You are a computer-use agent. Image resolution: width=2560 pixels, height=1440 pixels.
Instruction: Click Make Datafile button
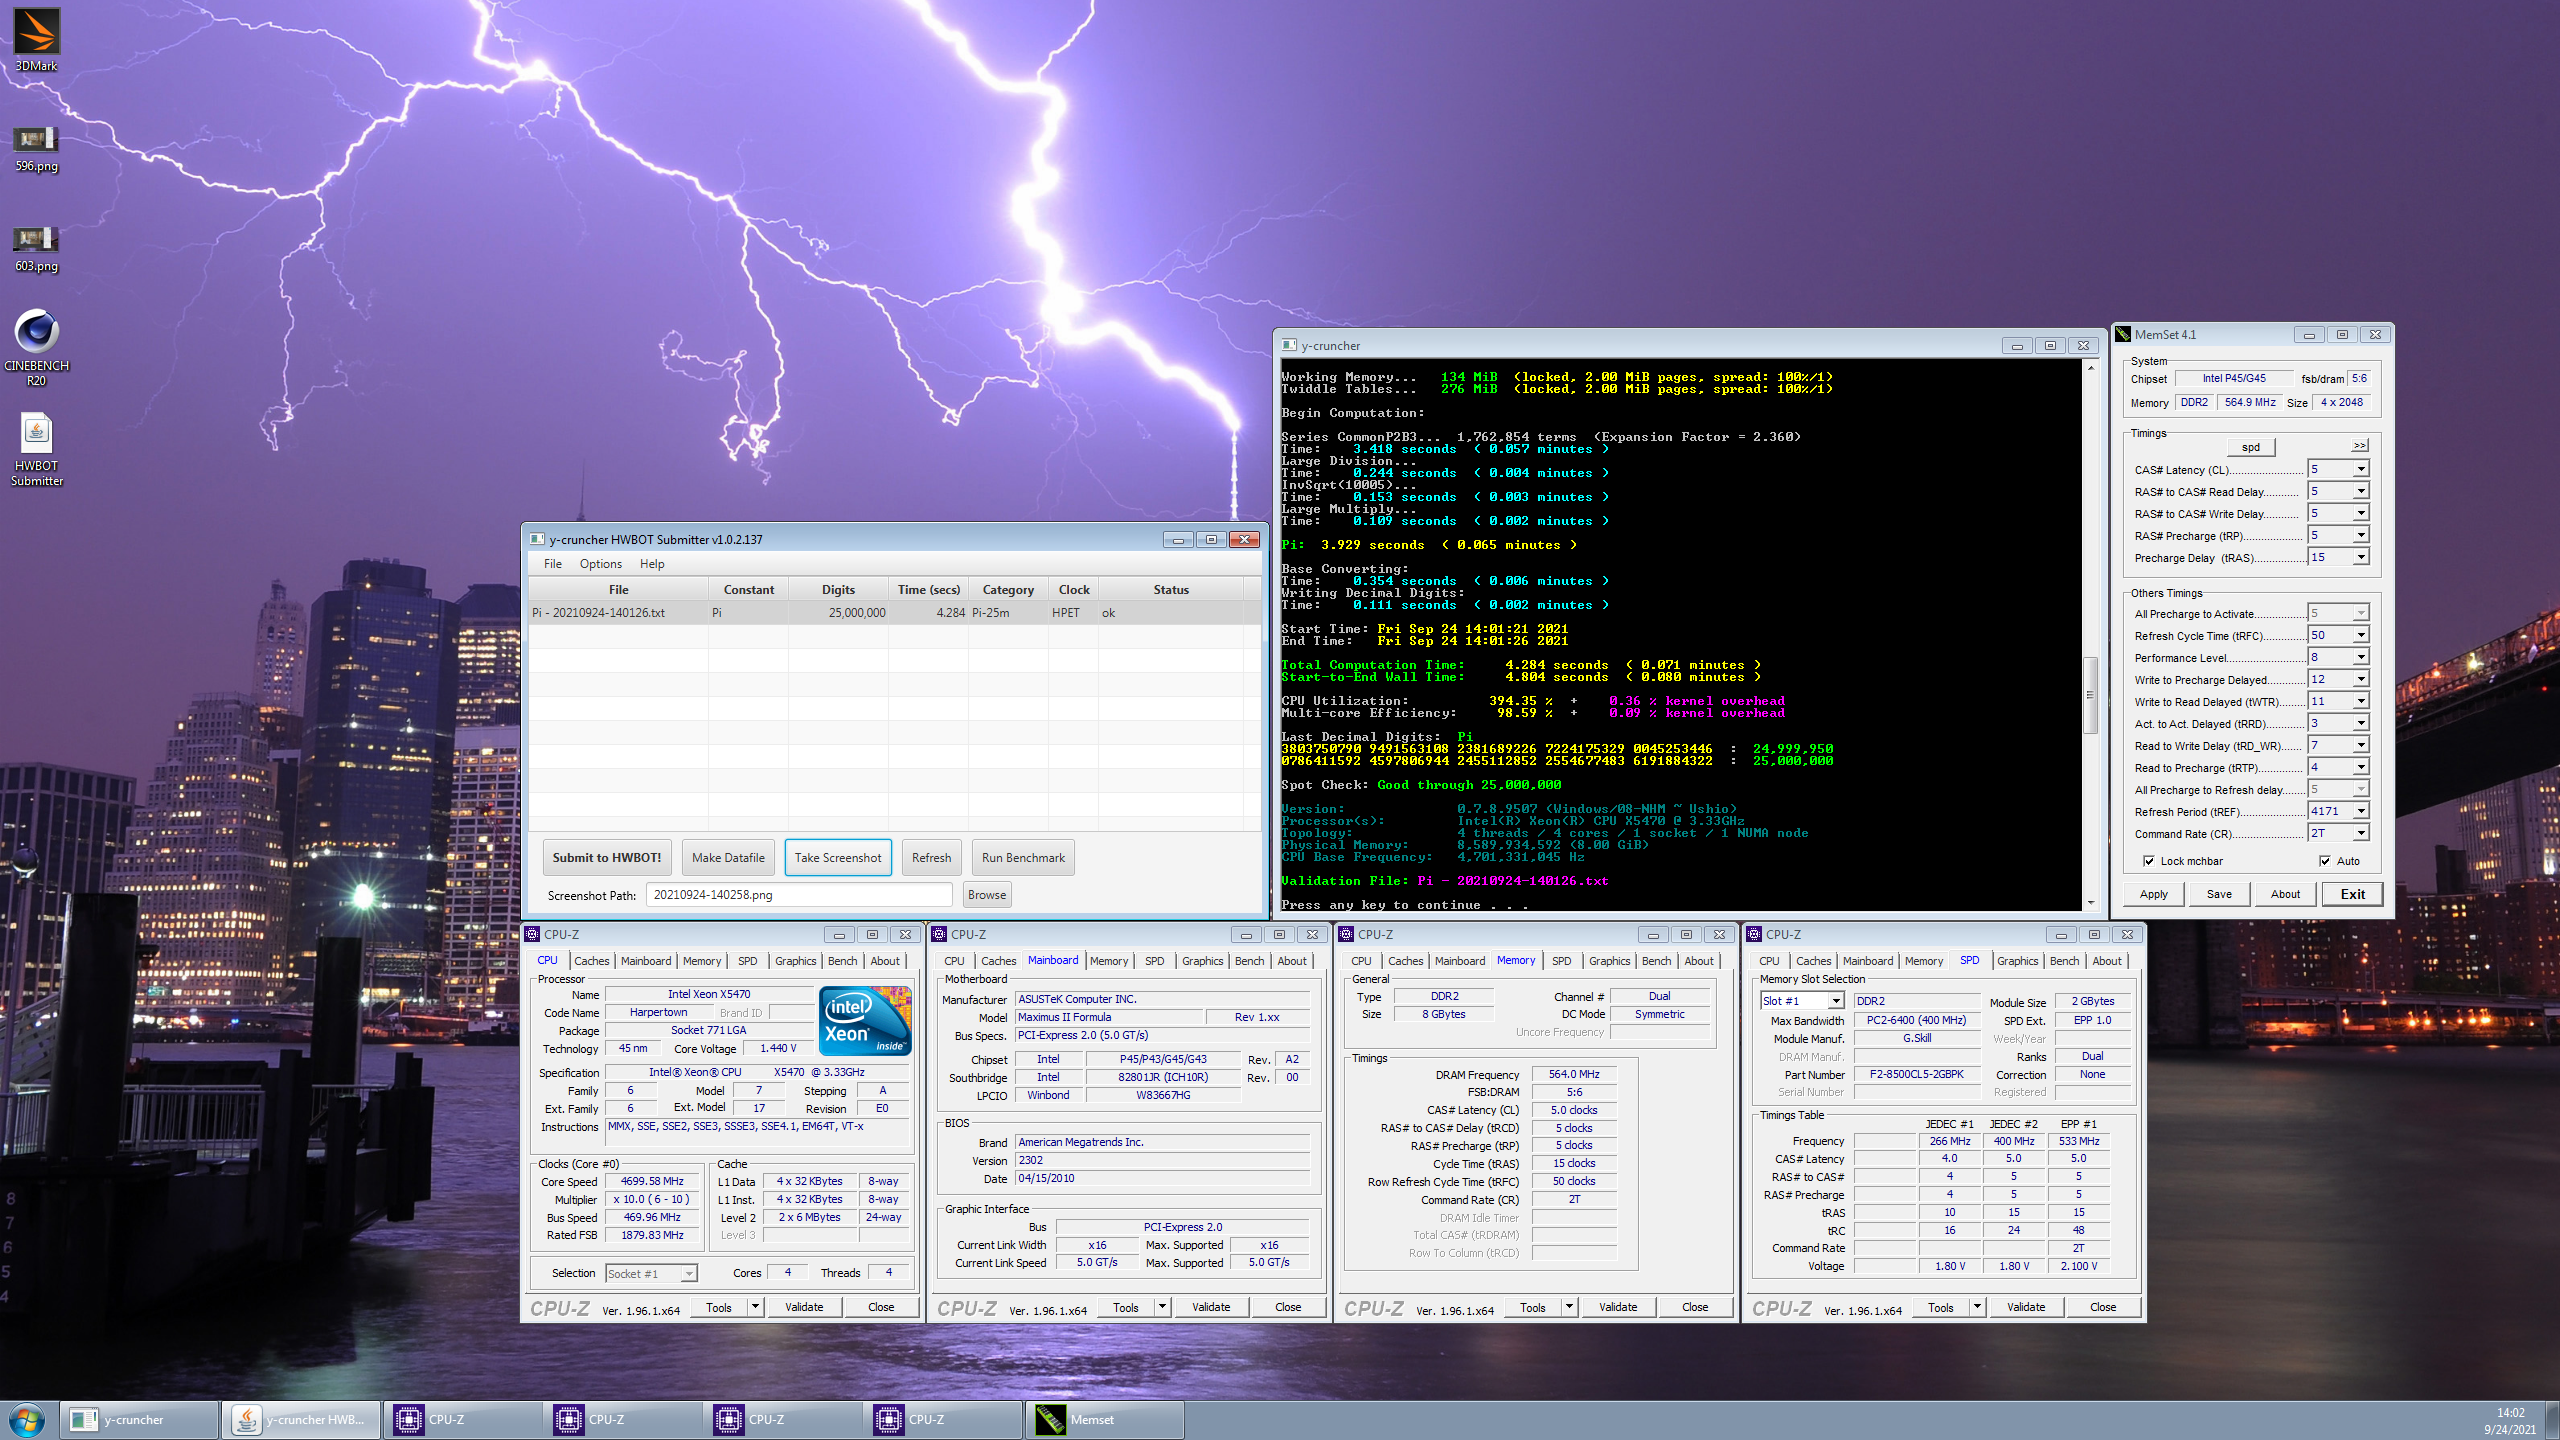[728, 858]
